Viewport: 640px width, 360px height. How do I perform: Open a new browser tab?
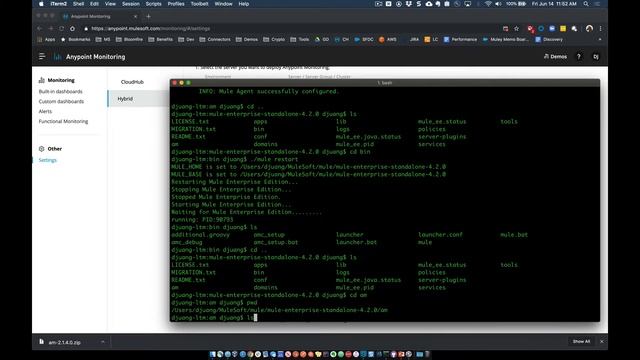coord(149,16)
